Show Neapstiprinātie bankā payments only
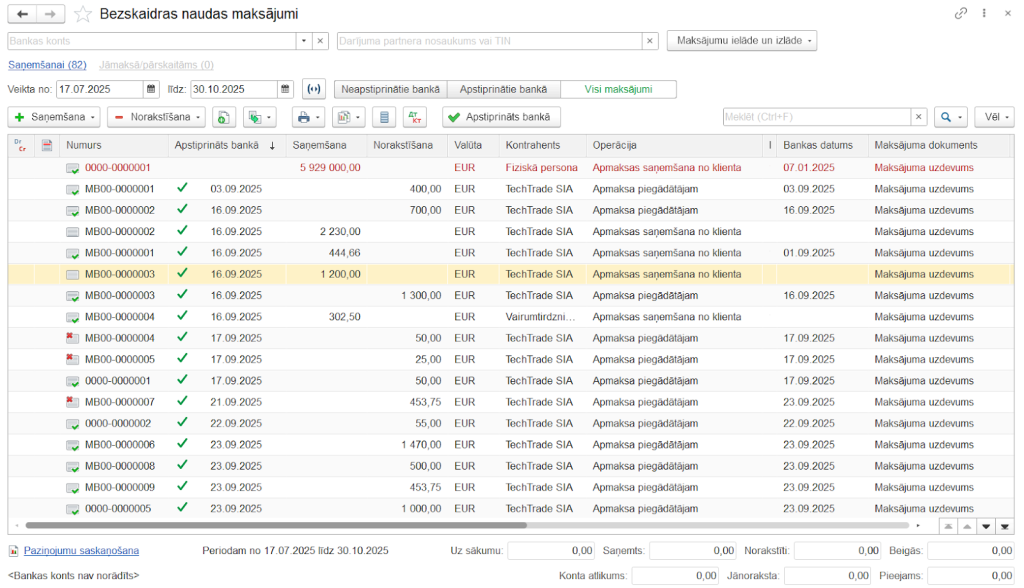This screenshot has width=1024, height=588. 390,89
